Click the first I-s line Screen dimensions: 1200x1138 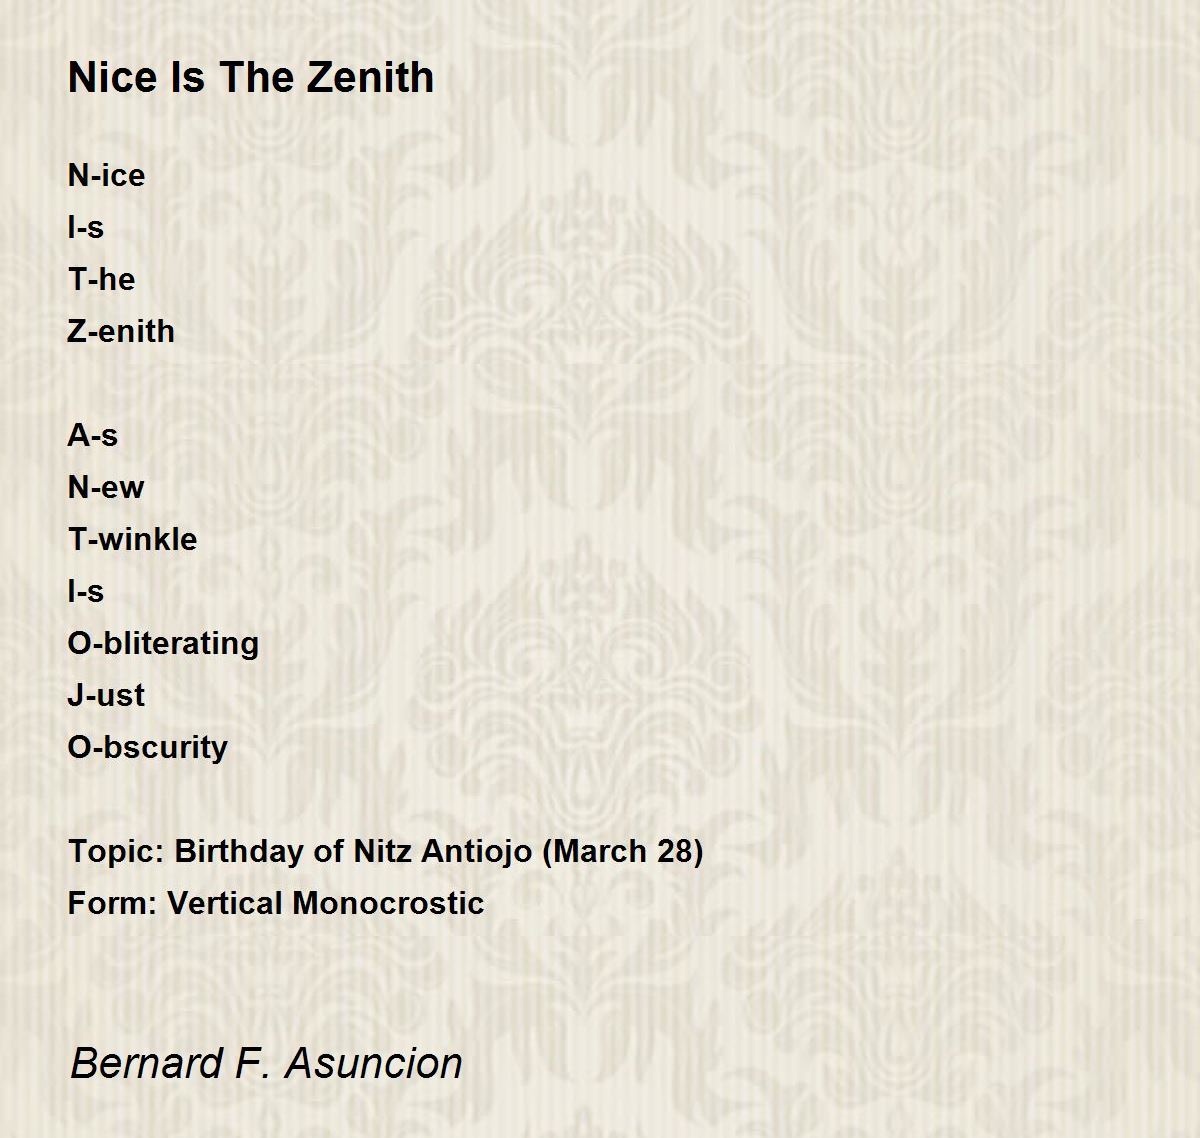click(85, 227)
